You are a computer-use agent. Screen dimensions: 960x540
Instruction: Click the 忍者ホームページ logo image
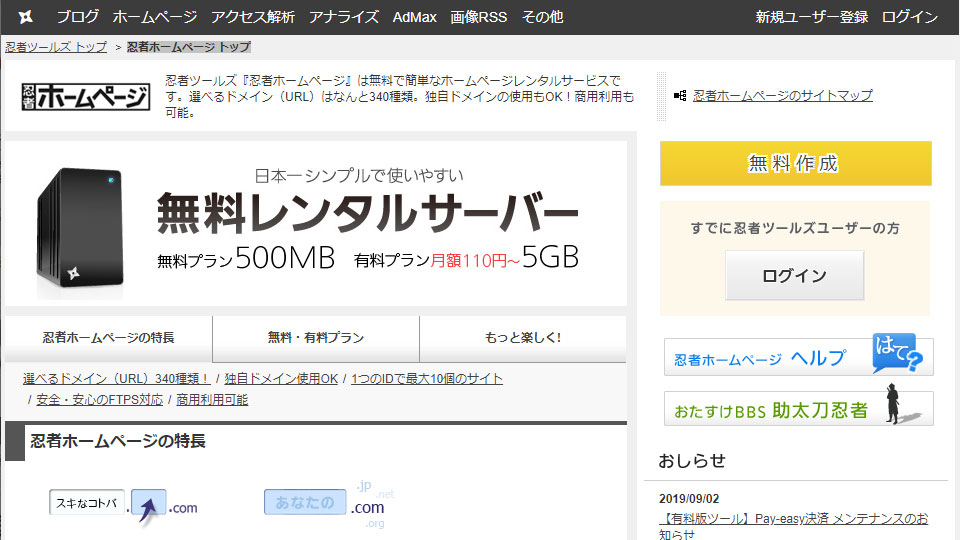[x=86, y=97]
